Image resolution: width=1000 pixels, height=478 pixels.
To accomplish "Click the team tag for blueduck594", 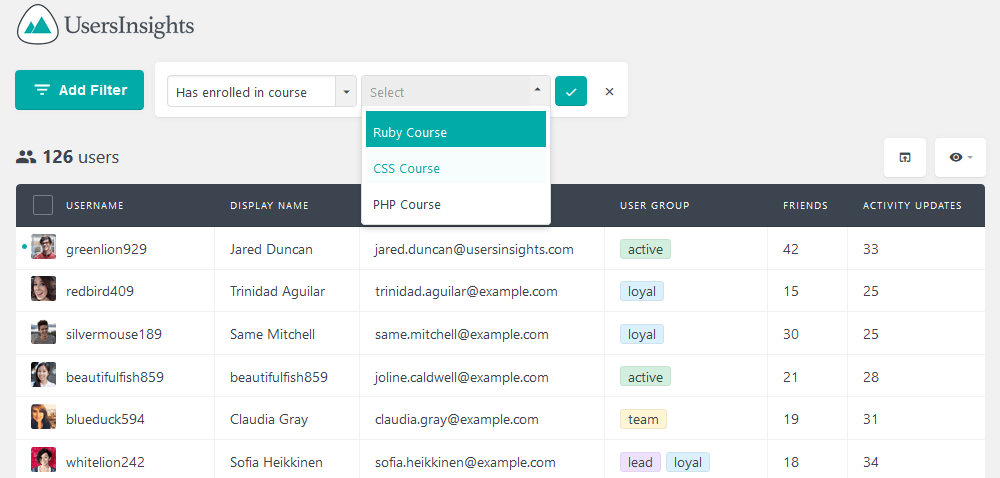I will pyautogui.click(x=643, y=419).
